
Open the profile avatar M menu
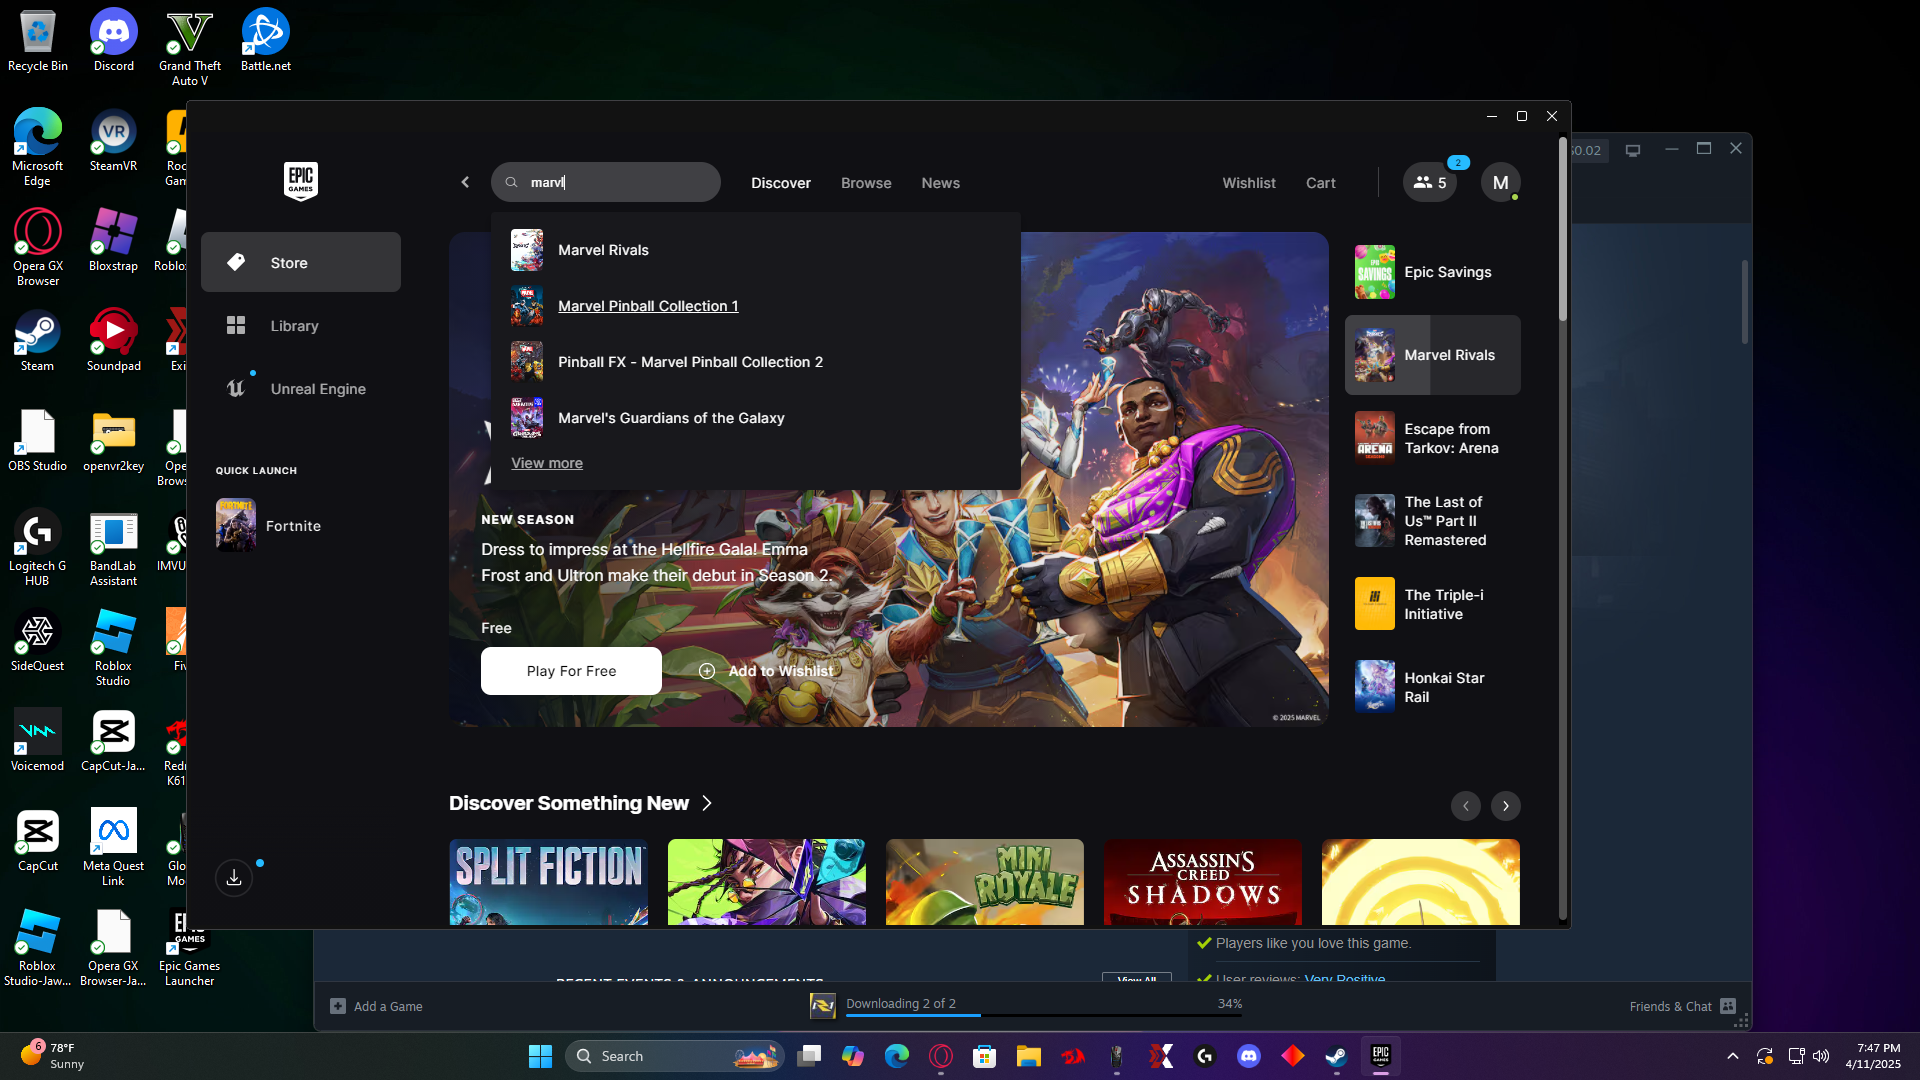pos(1501,182)
